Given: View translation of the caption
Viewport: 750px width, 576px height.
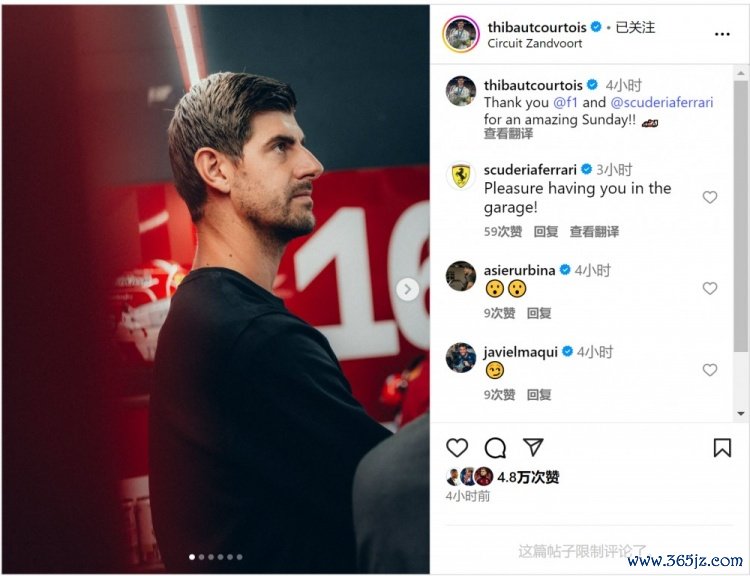Looking at the screenshot, I should (508, 133).
